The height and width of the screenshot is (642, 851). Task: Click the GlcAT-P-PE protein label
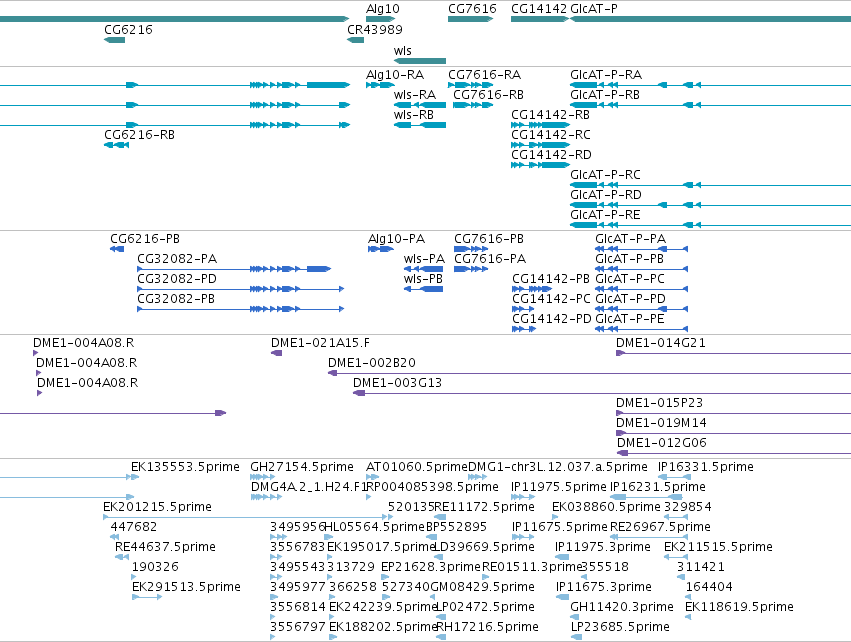click(630, 319)
